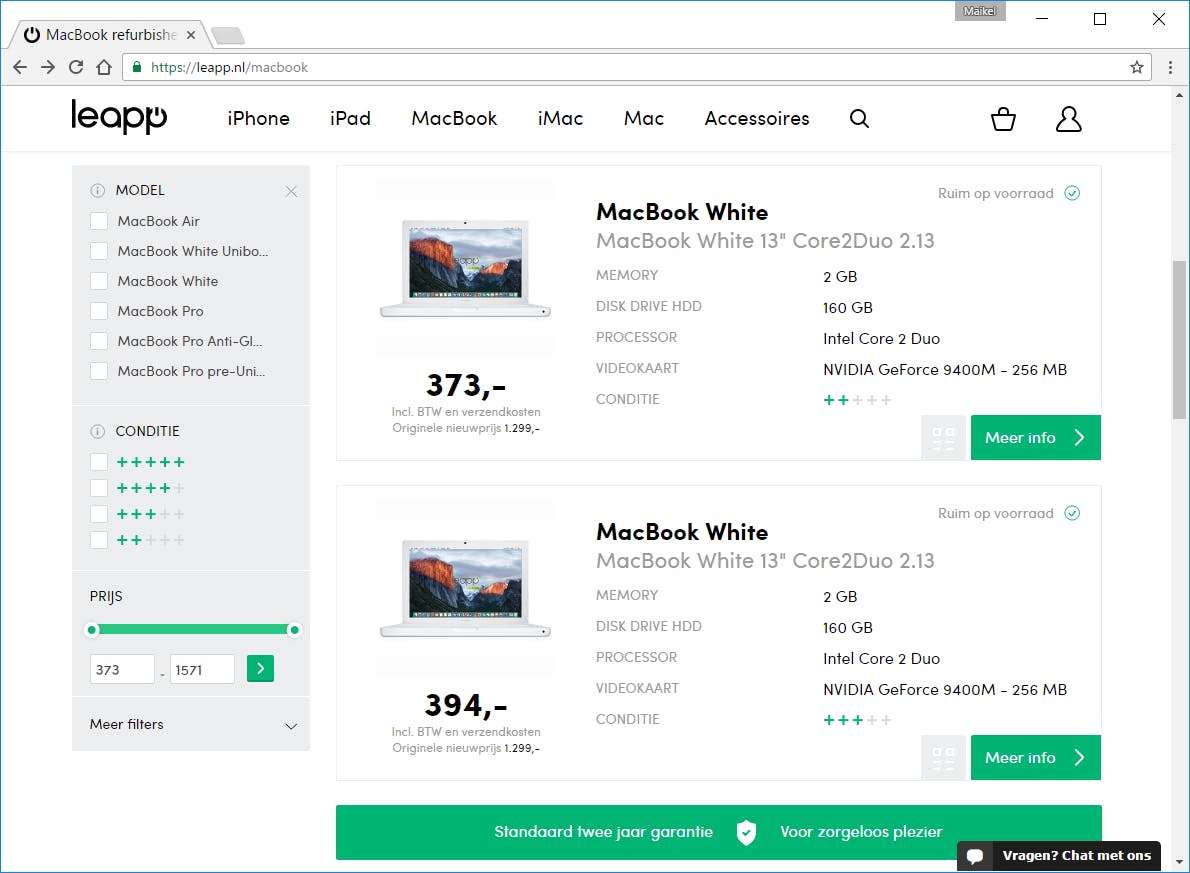Image resolution: width=1190 pixels, height=873 pixels.
Task: Open a new browser tab
Action: [x=227, y=35]
